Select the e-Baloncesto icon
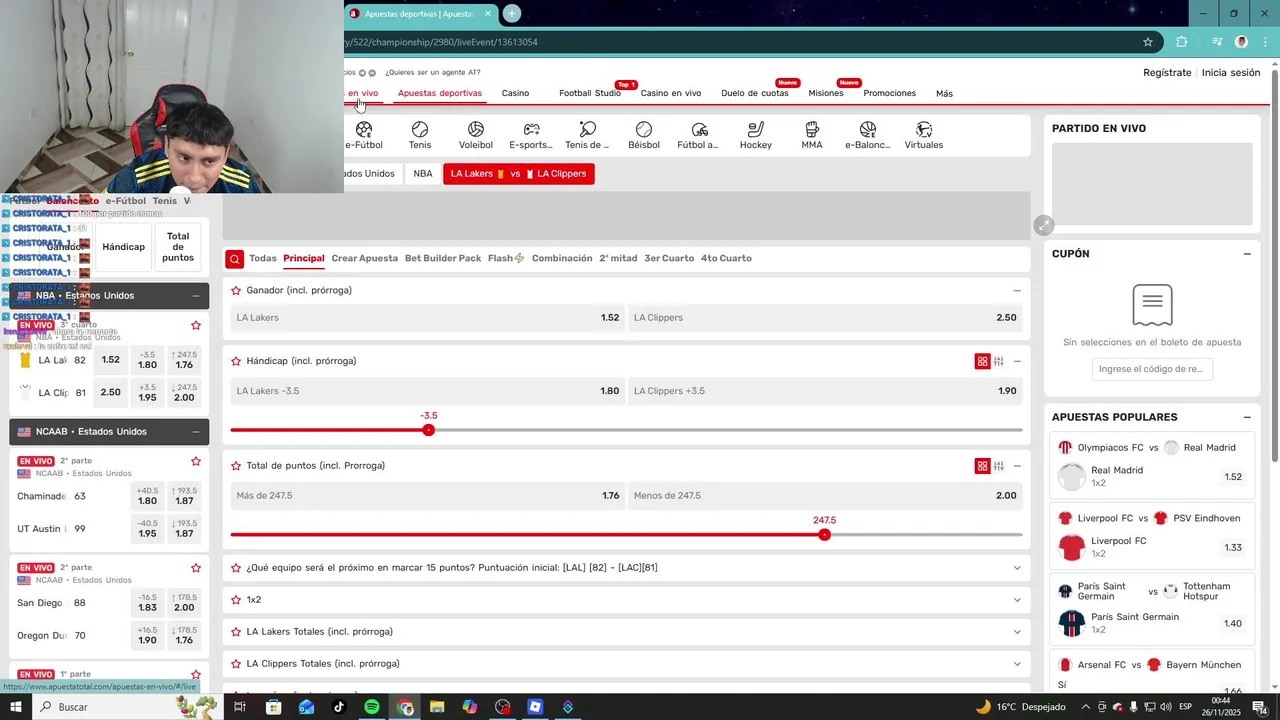The height and width of the screenshot is (720, 1280). tap(868, 135)
